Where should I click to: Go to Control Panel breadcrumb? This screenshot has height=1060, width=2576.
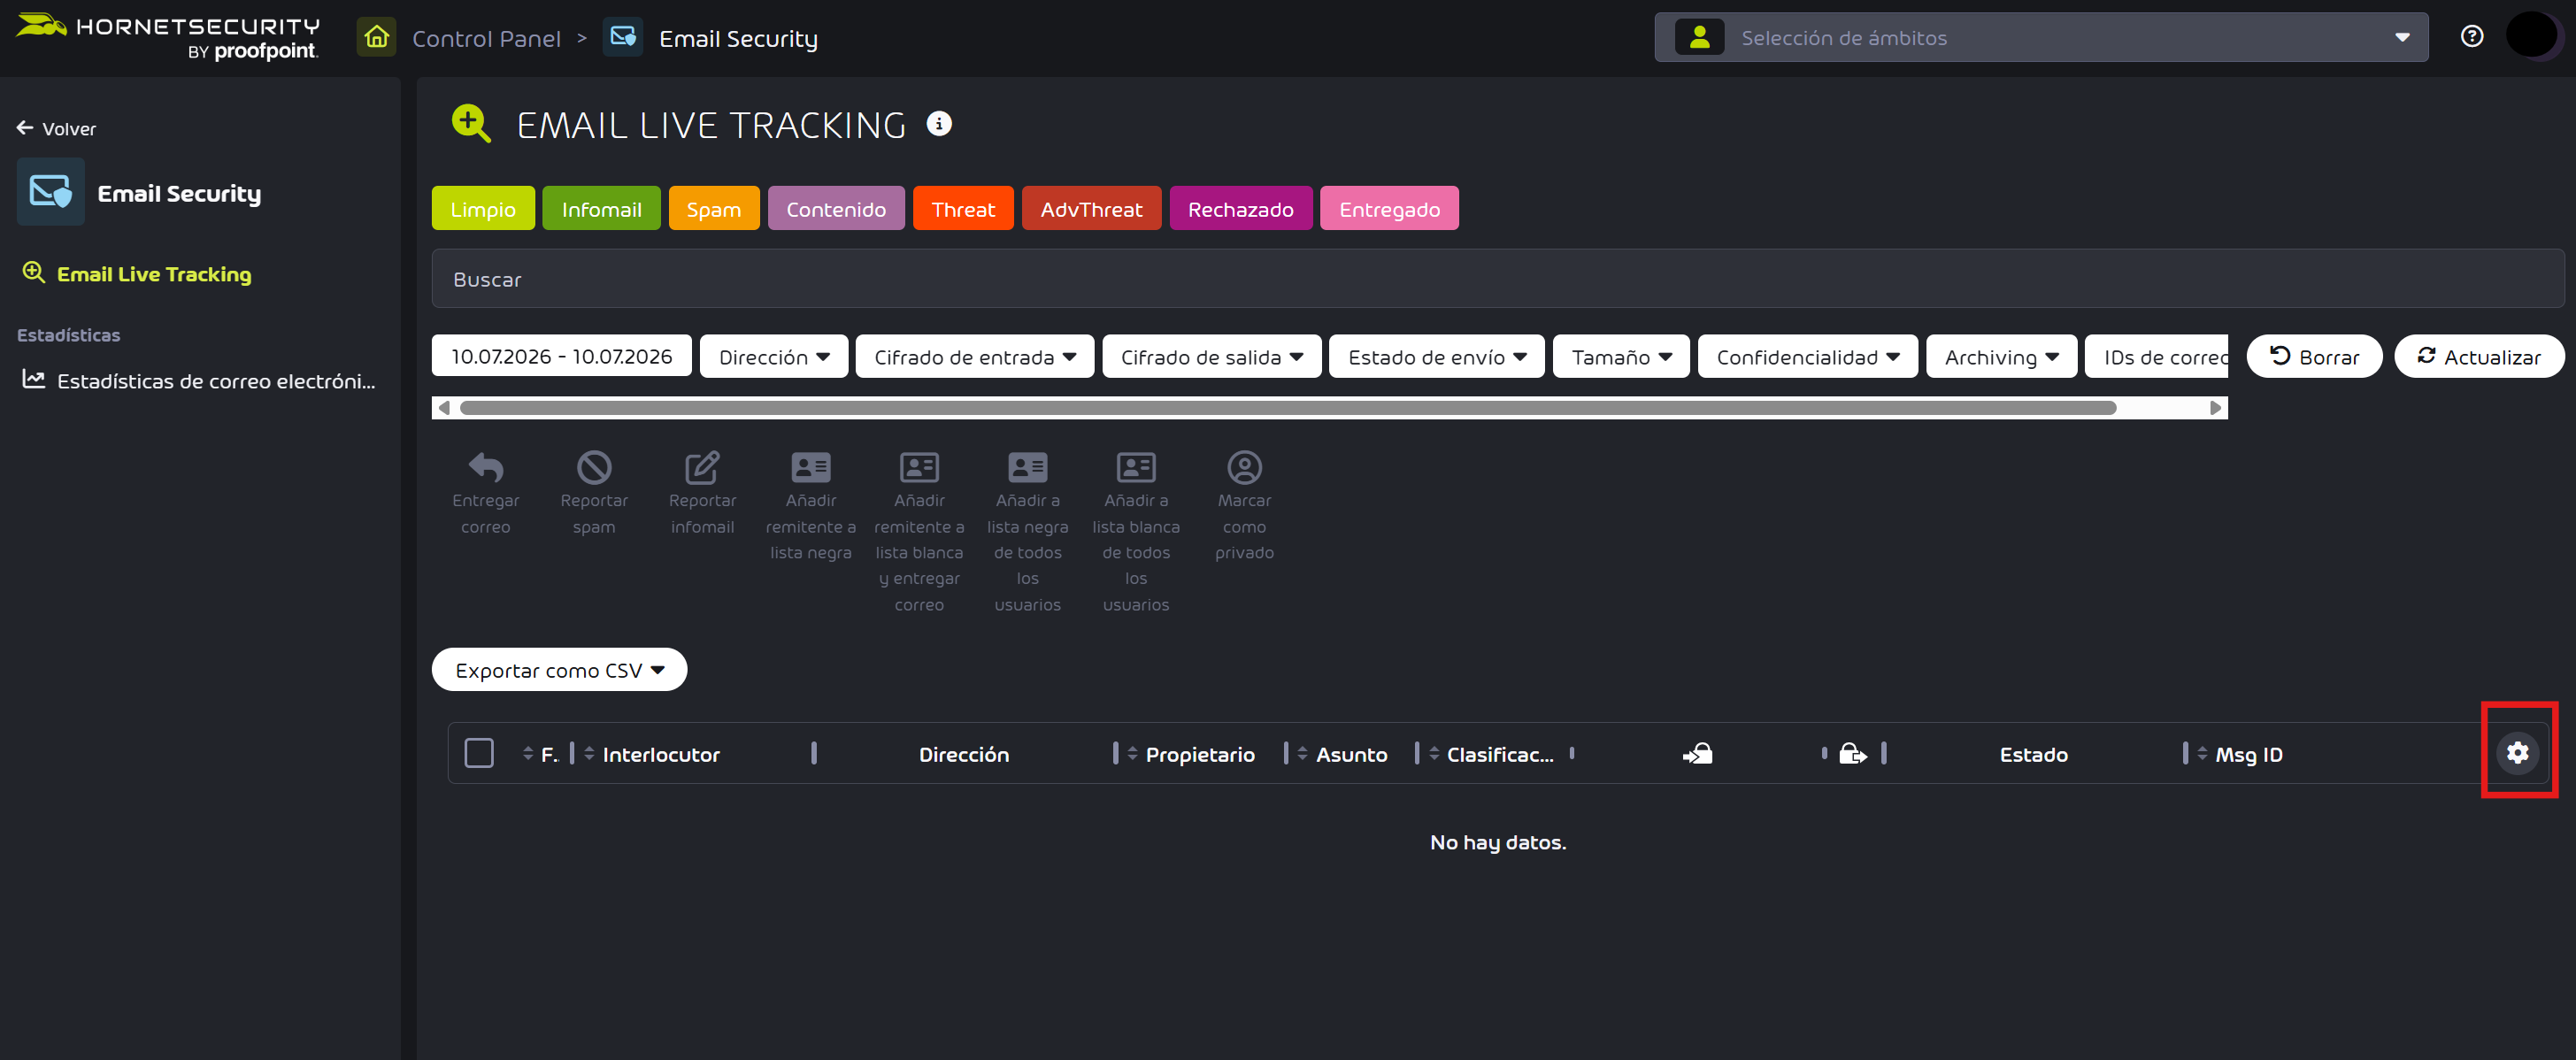(x=486, y=39)
